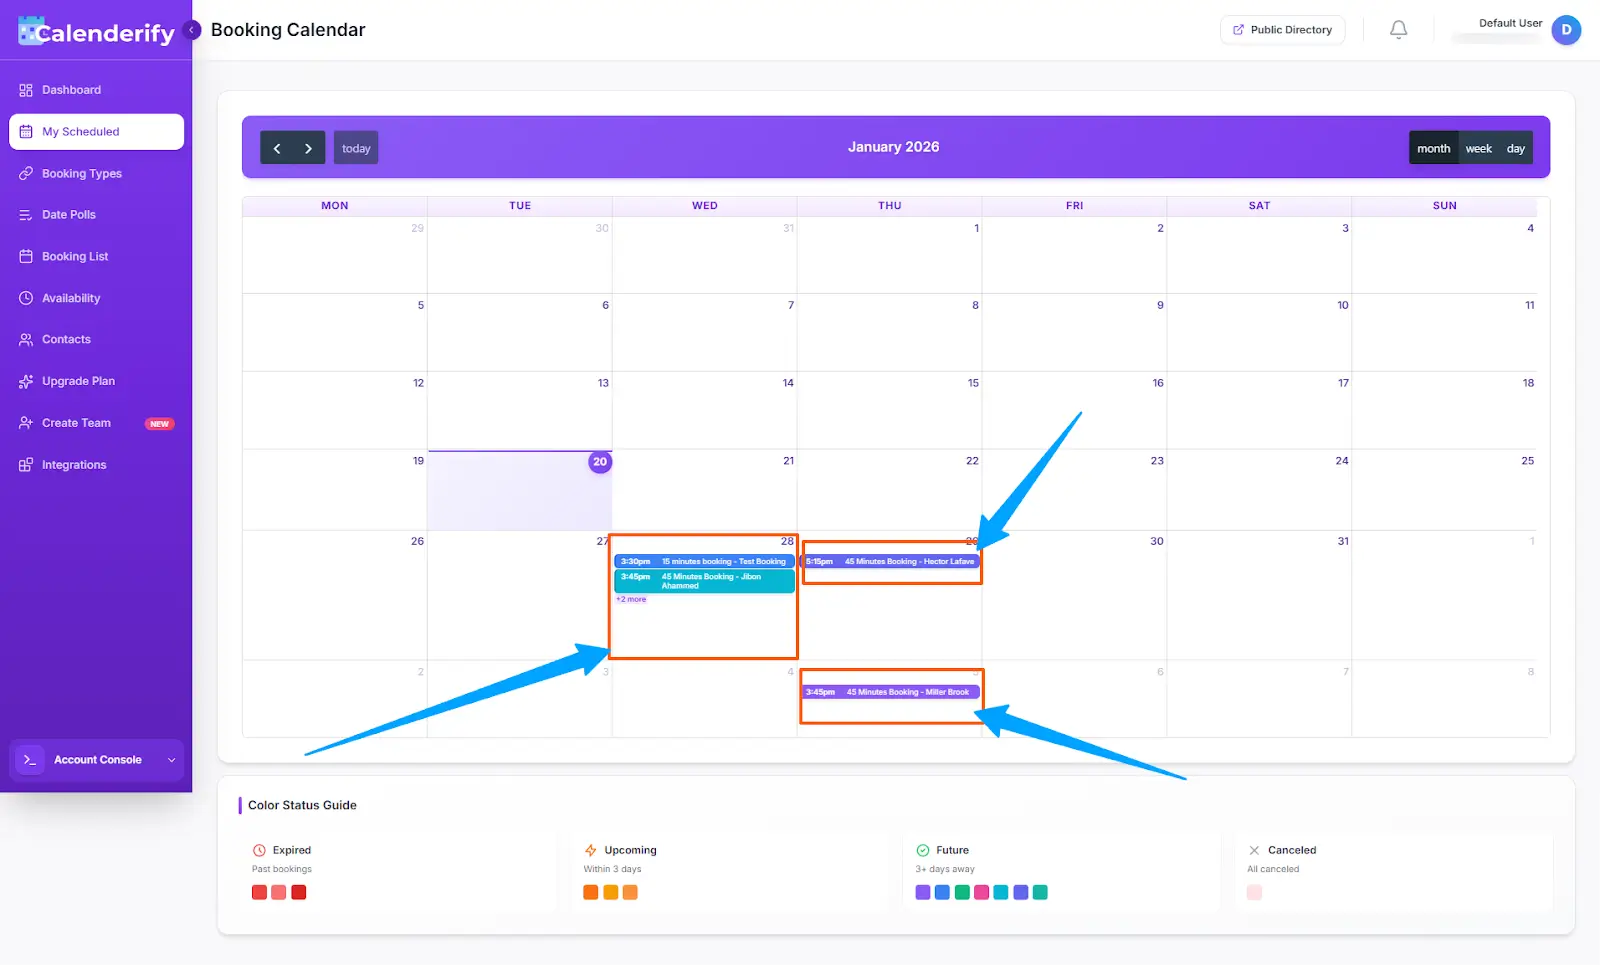The width and height of the screenshot is (1600, 965).
Task: Click the pink Canceled color swatch
Action: (1254, 892)
